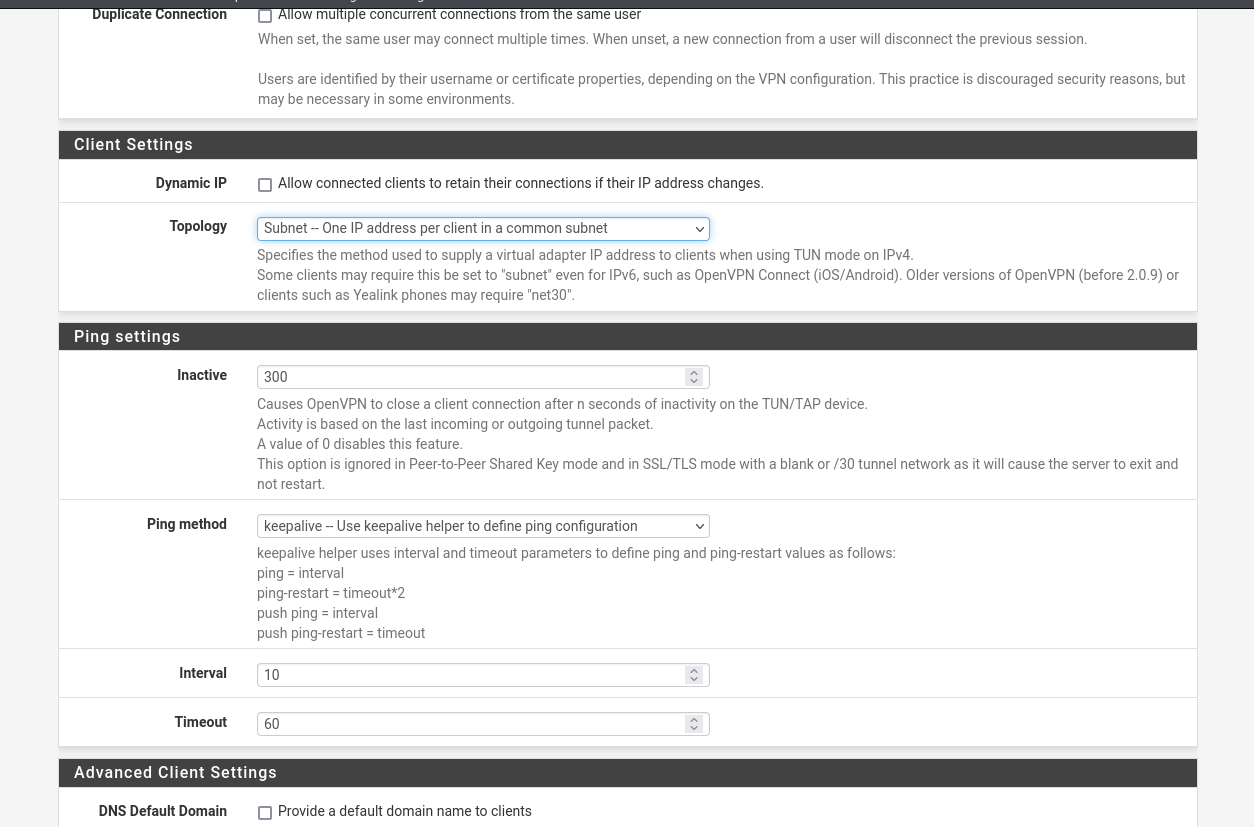
Task: Click the Interval field's up spinner arrow
Action: pos(694,670)
